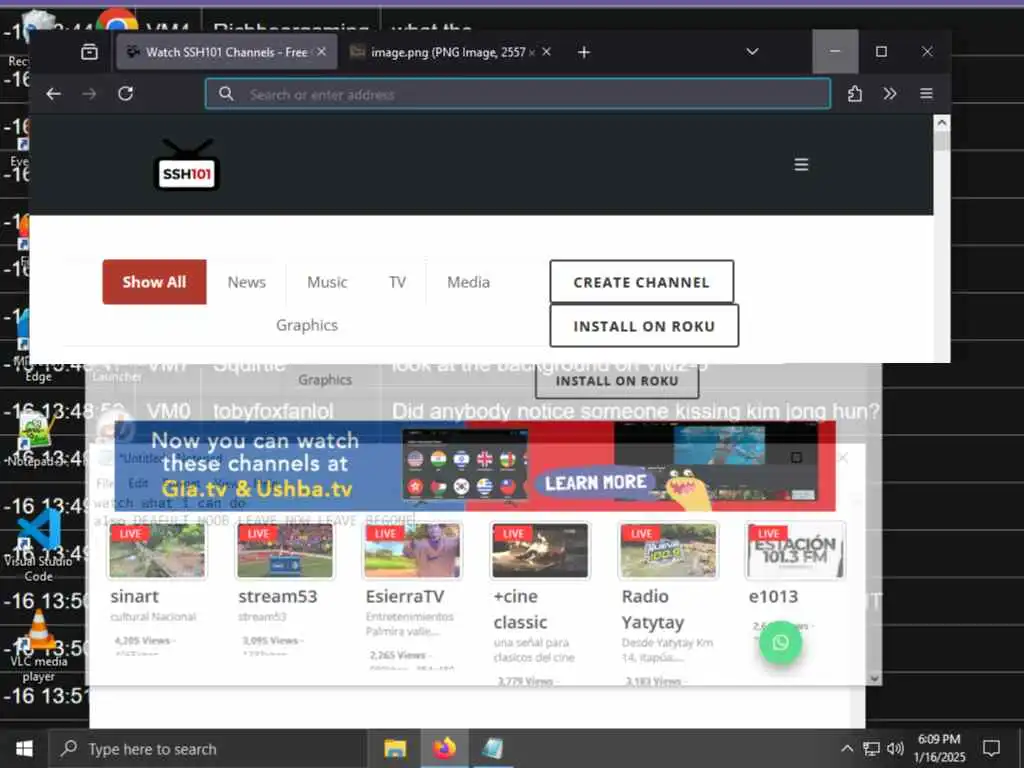
Task: Open Firefox View icon left of the tabs
Action: click(x=89, y=52)
